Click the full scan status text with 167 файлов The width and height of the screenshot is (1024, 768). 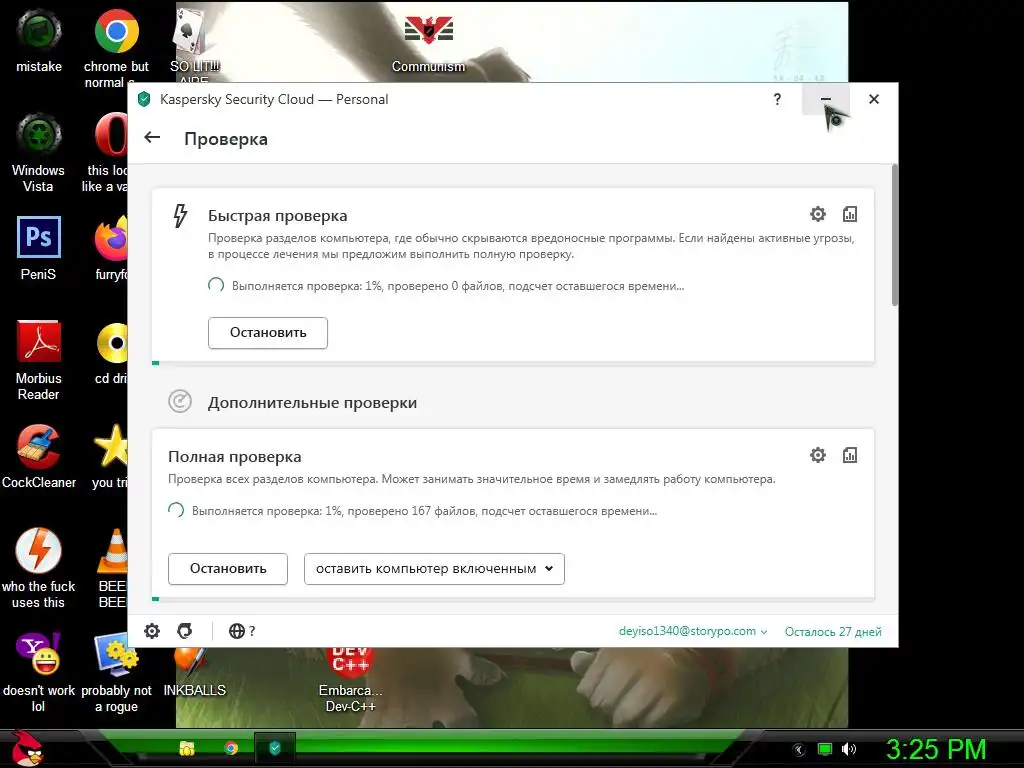coord(424,511)
